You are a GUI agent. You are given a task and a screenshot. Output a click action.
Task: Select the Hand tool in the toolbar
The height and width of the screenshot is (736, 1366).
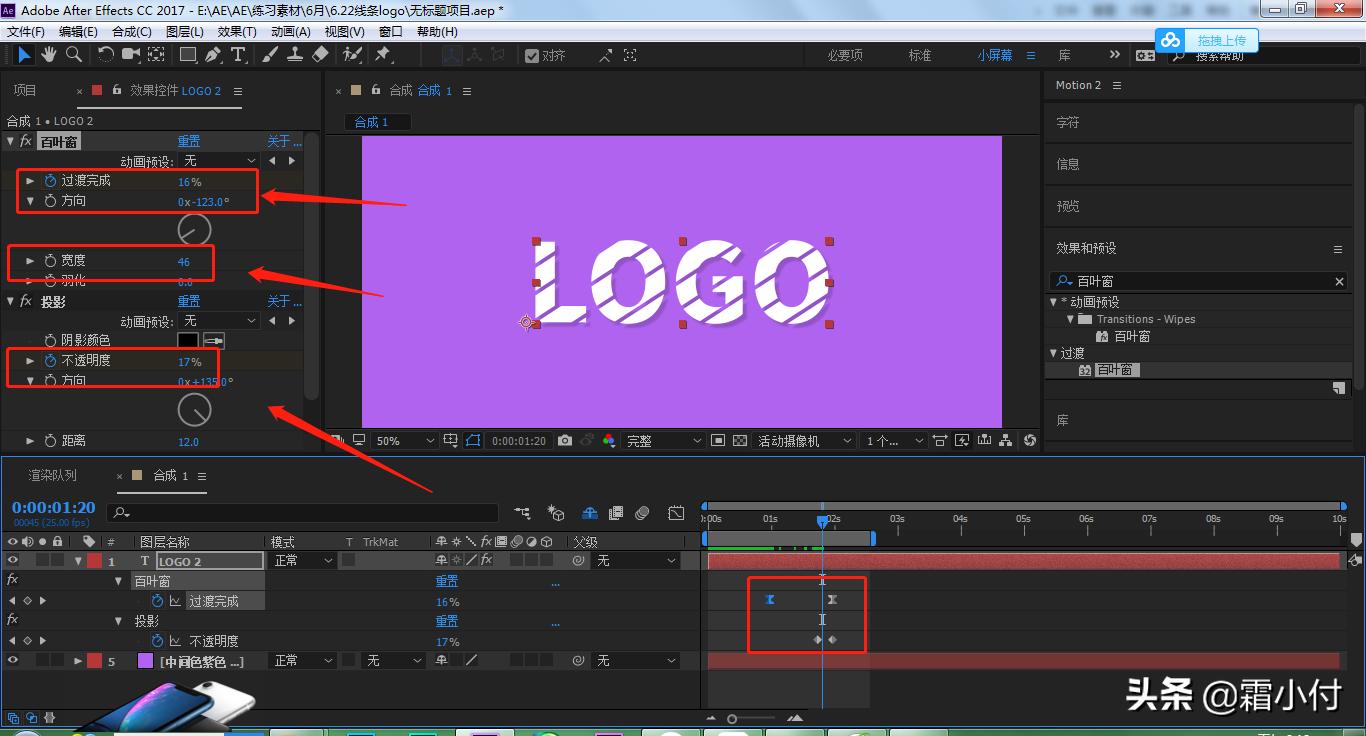point(48,55)
